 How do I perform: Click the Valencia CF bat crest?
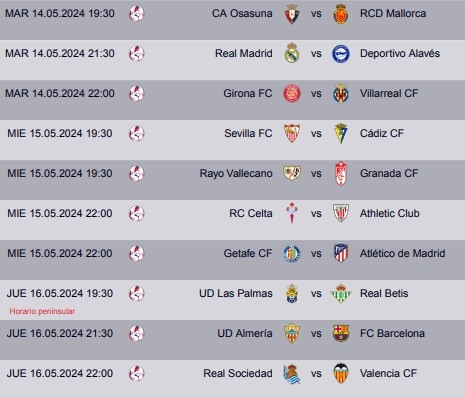[341, 373]
